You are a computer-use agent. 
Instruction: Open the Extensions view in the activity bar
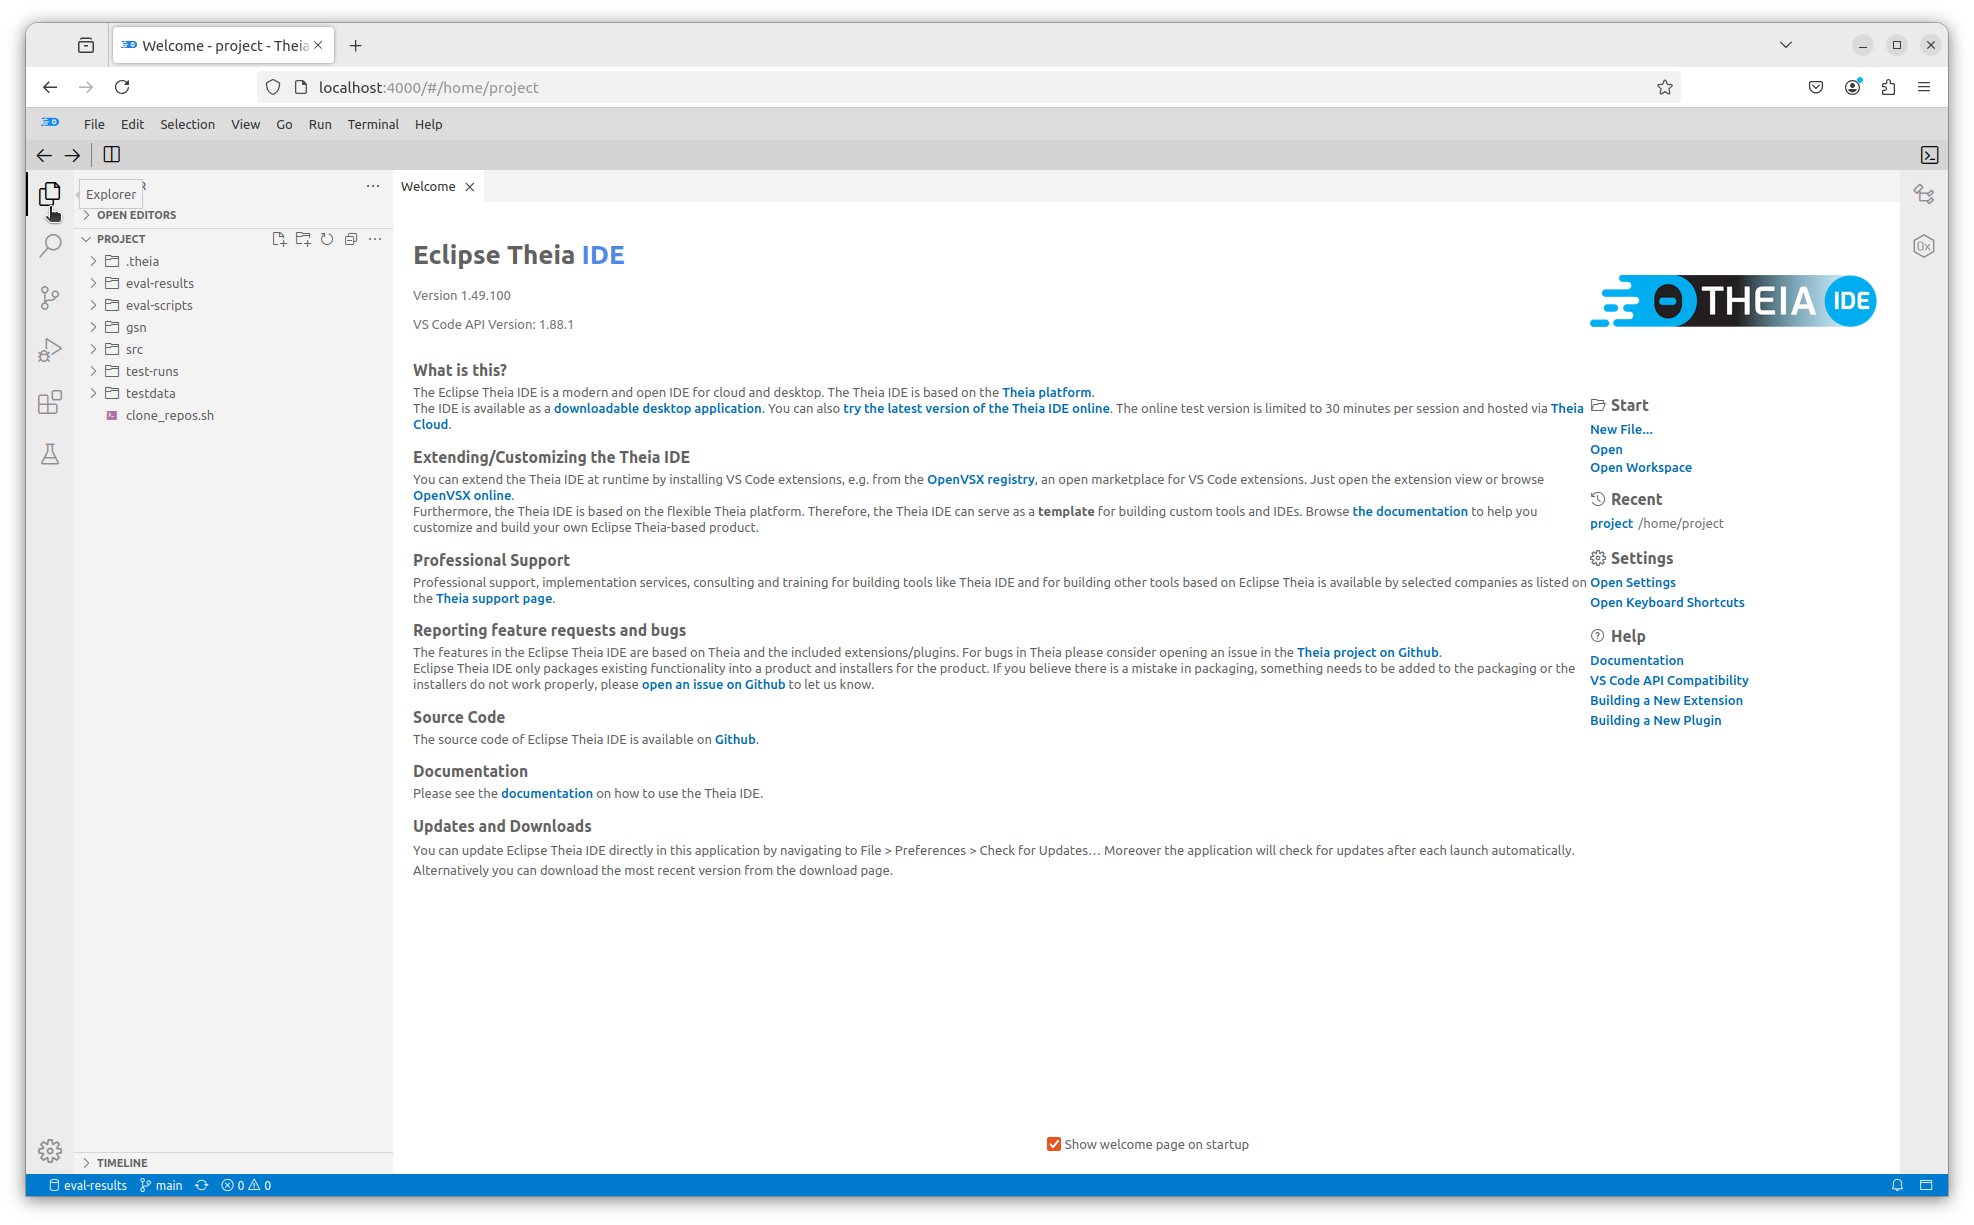pyautogui.click(x=49, y=402)
